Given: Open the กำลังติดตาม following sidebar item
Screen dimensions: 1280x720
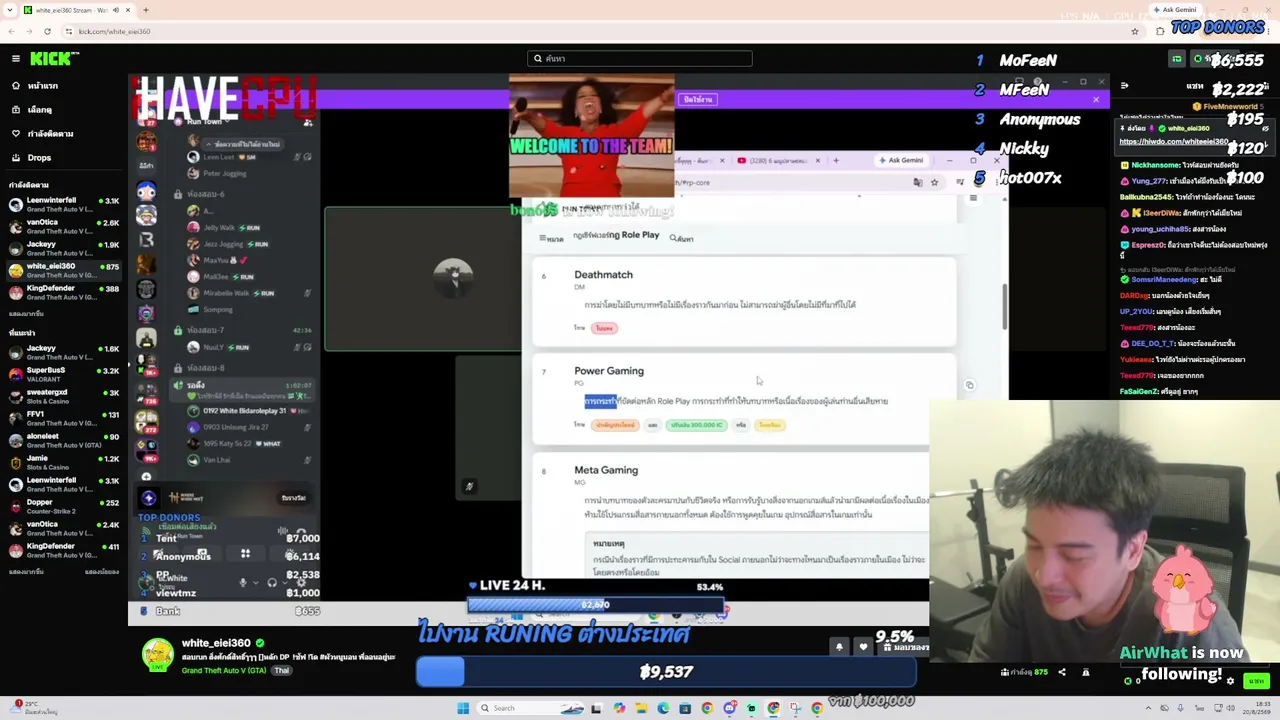Looking at the screenshot, I should (x=50, y=134).
